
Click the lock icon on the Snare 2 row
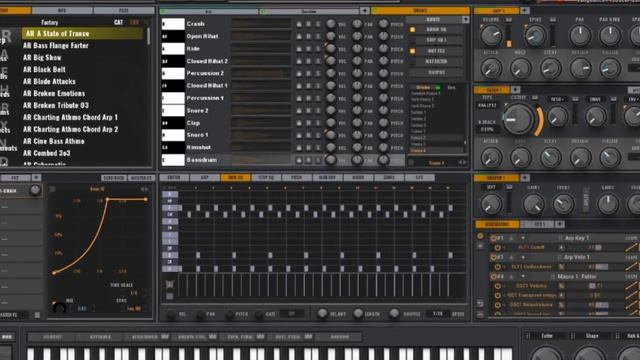click(x=299, y=111)
